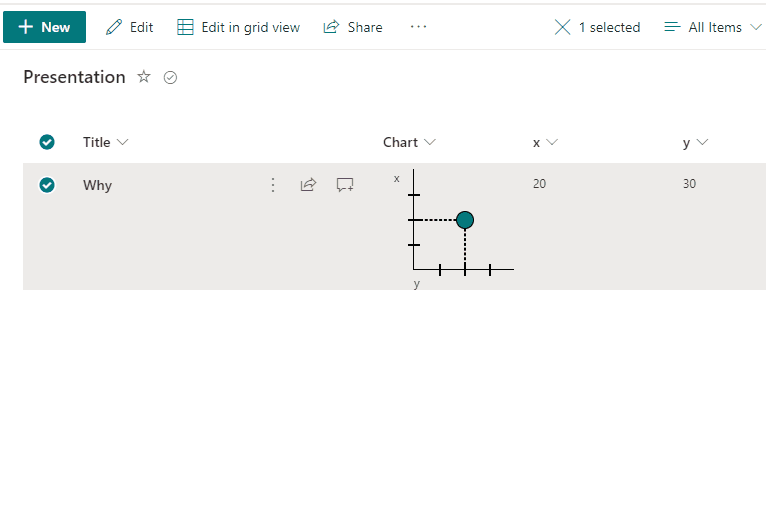
Task: Click the teal data point in chart
Action: coord(465,220)
